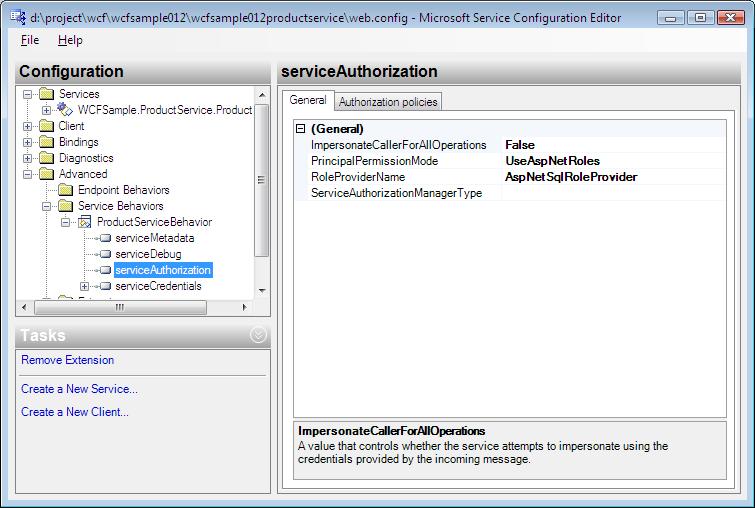755x508 pixels.
Task: Select serviceAuthorization in the tree
Action: point(163,270)
